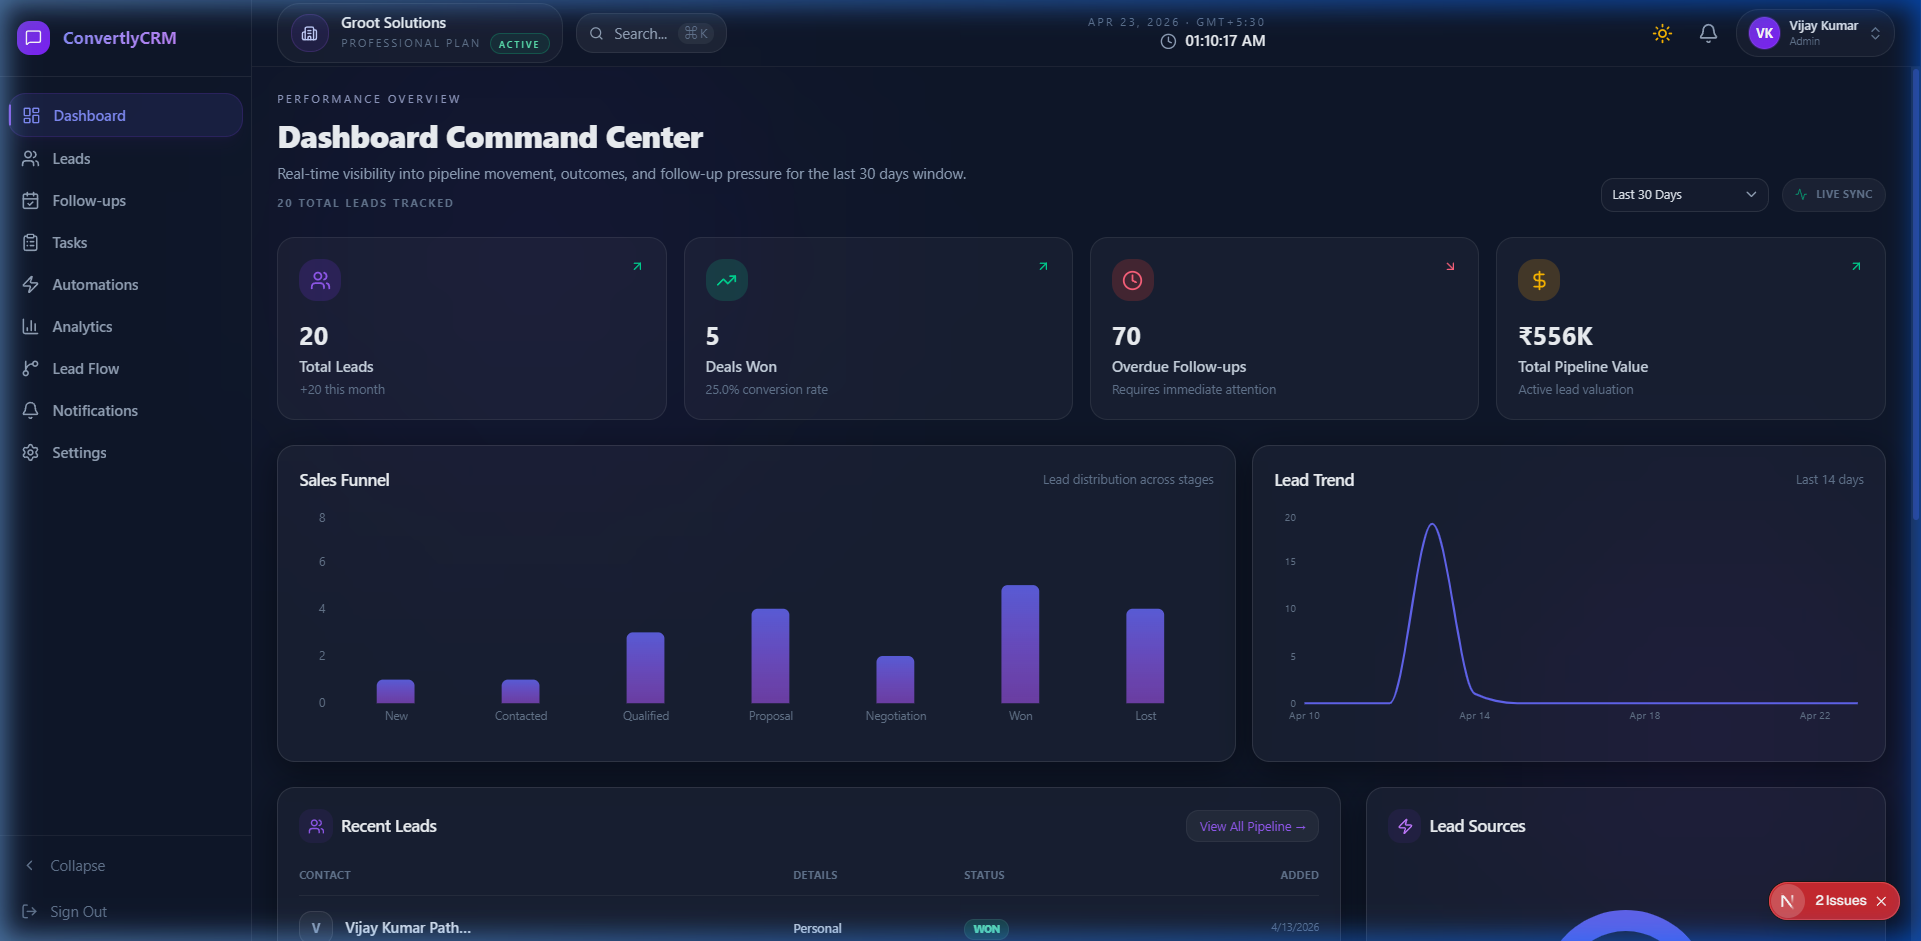Click the Automations lightning icon
The height and width of the screenshot is (941, 1921).
[x=31, y=284]
